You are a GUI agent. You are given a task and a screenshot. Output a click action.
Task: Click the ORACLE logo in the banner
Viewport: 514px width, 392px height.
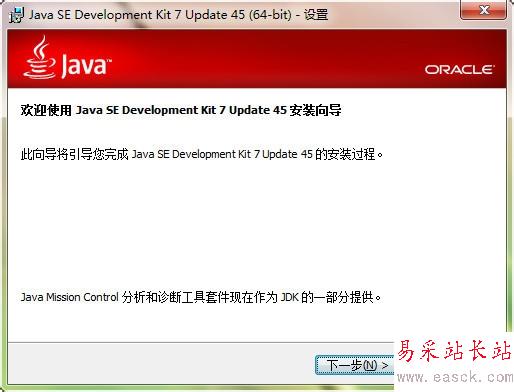460,70
